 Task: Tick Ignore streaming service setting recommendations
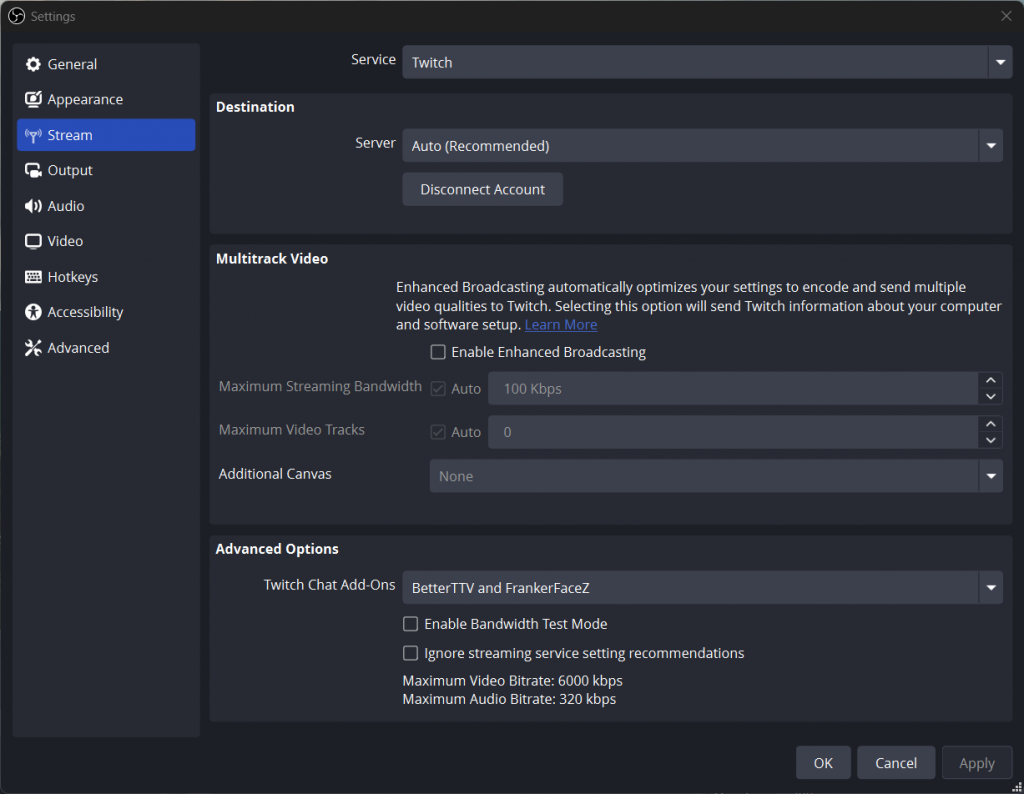click(410, 653)
